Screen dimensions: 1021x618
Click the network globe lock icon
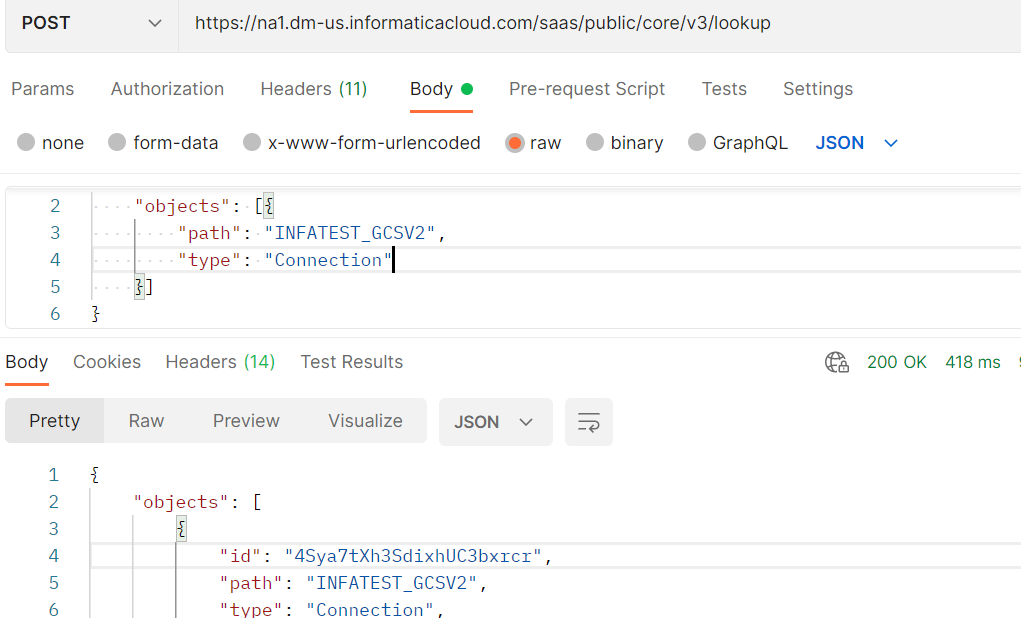coord(837,362)
